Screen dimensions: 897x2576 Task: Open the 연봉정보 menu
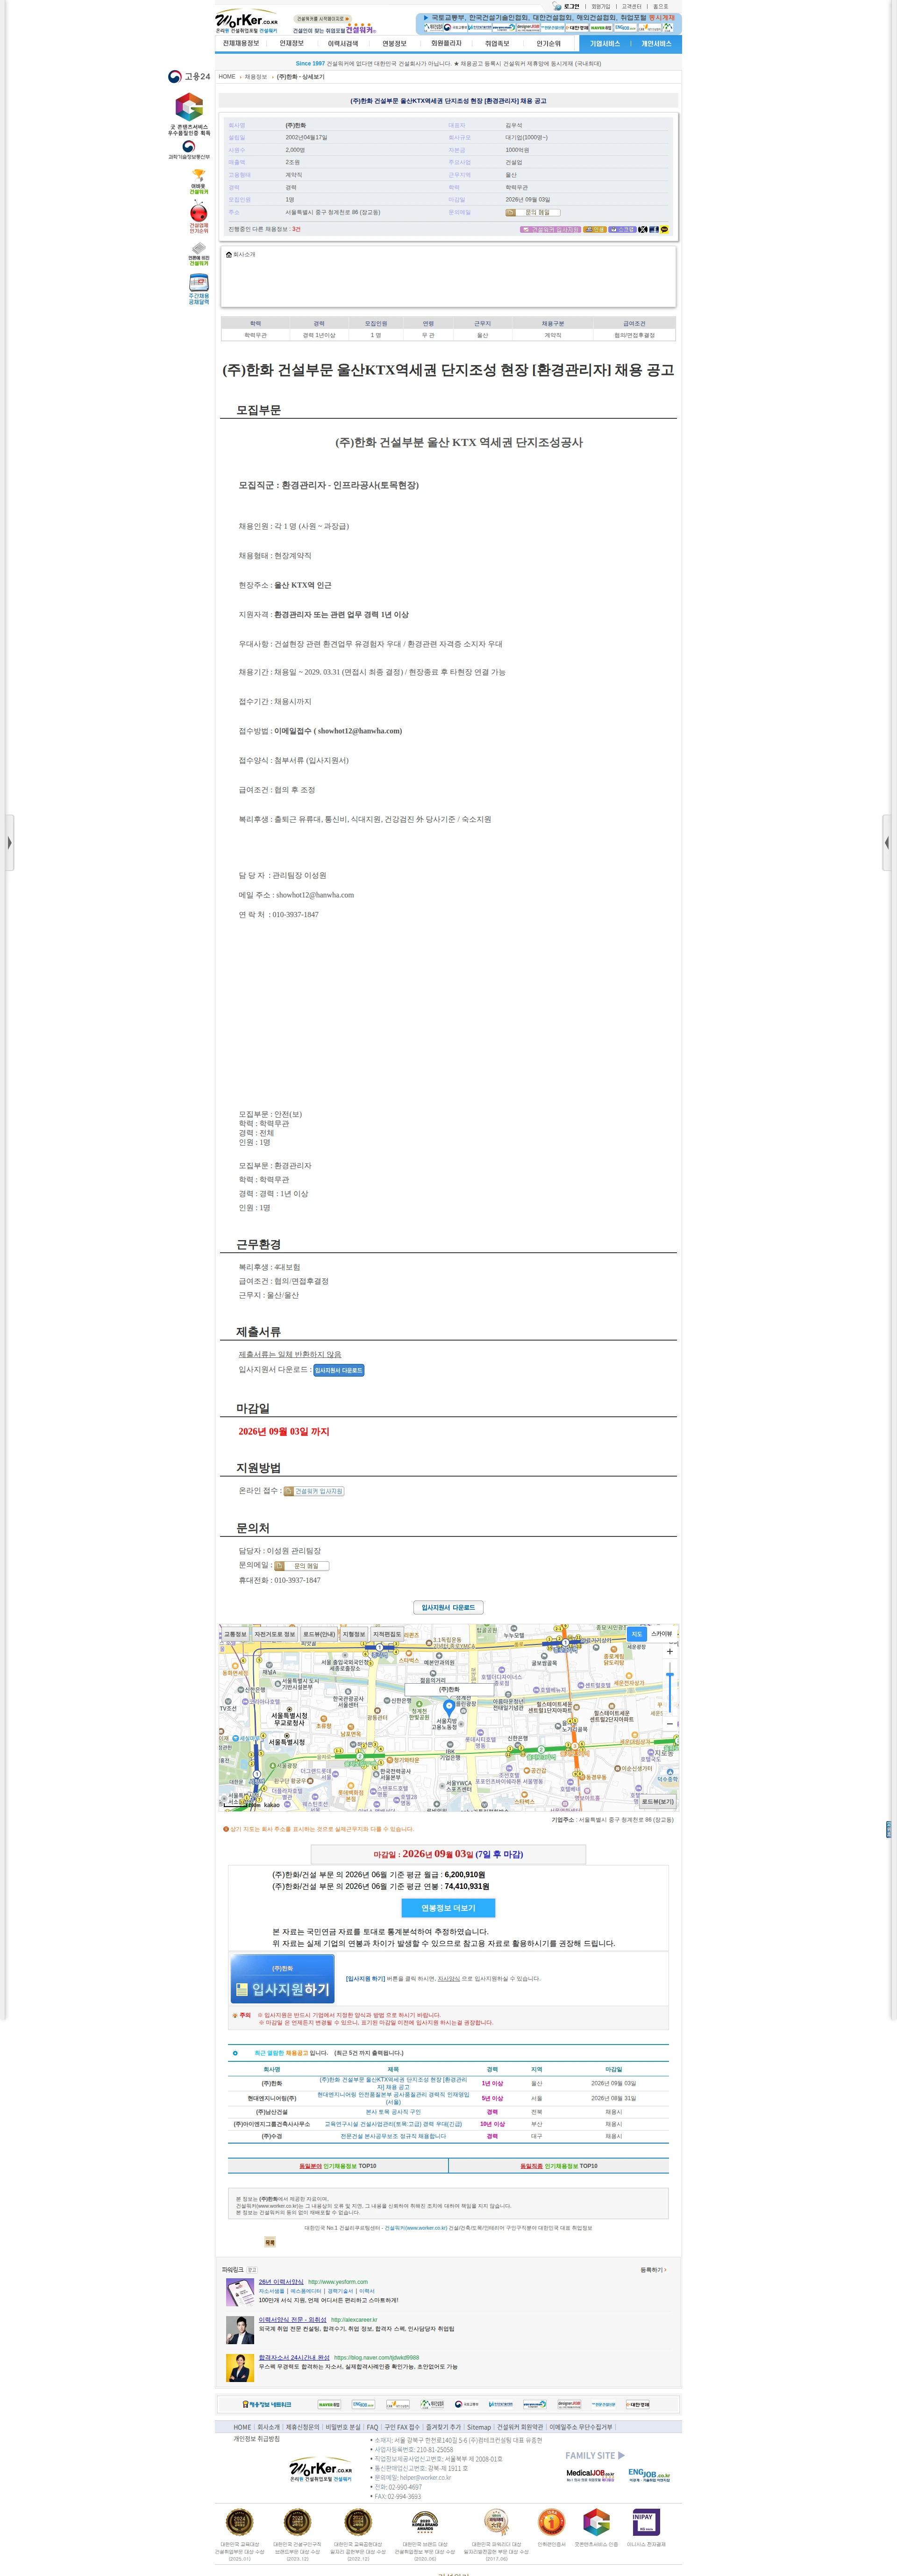click(394, 44)
